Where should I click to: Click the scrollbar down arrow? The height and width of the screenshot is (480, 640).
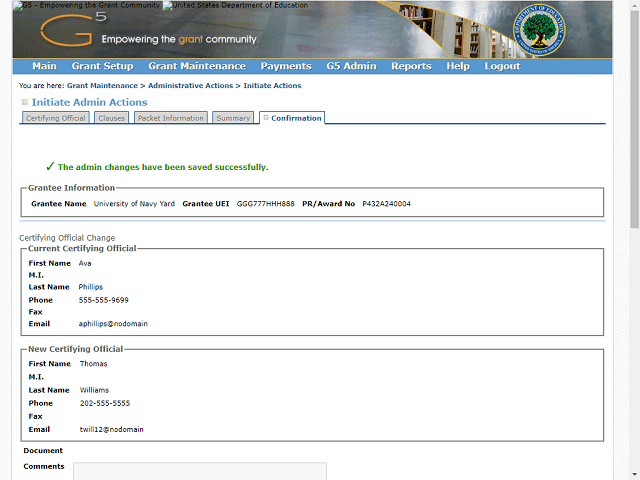click(635, 476)
